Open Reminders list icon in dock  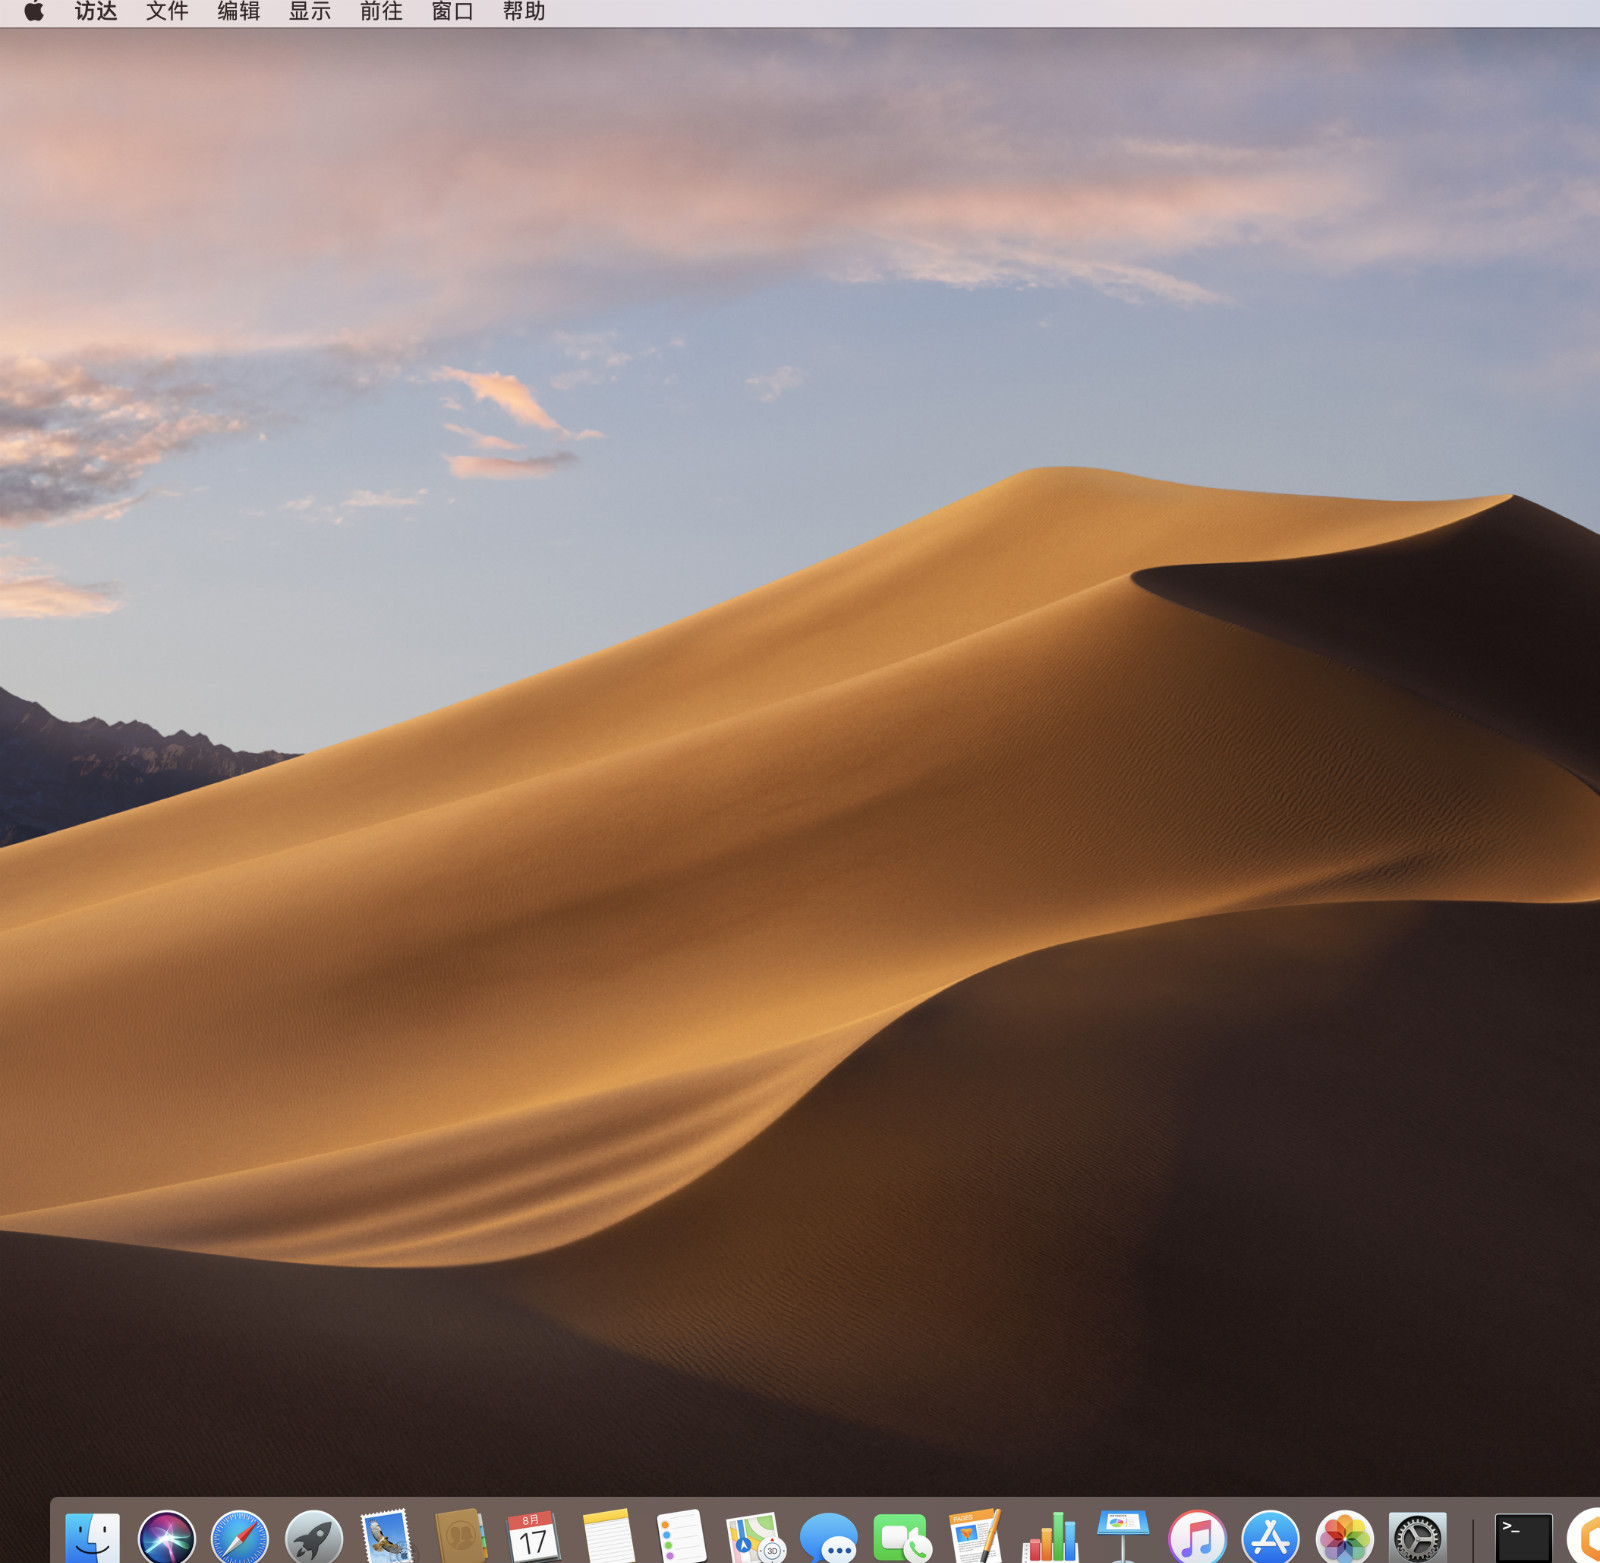[x=681, y=1537]
